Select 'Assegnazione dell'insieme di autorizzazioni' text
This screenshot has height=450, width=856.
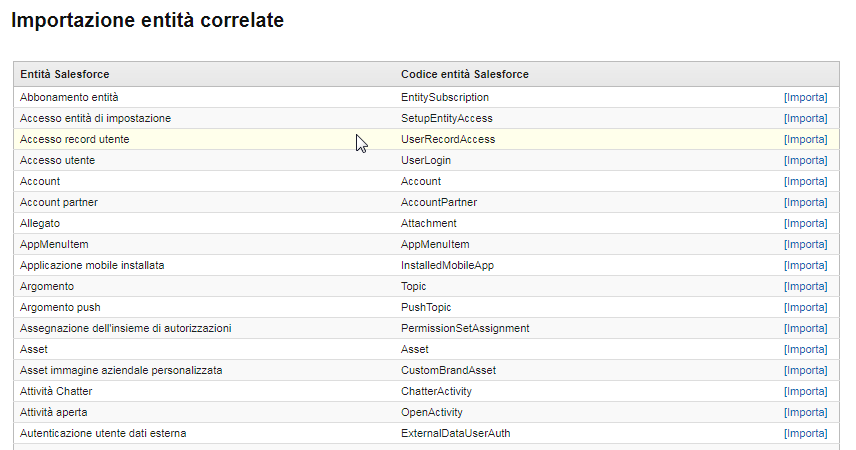tap(126, 329)
